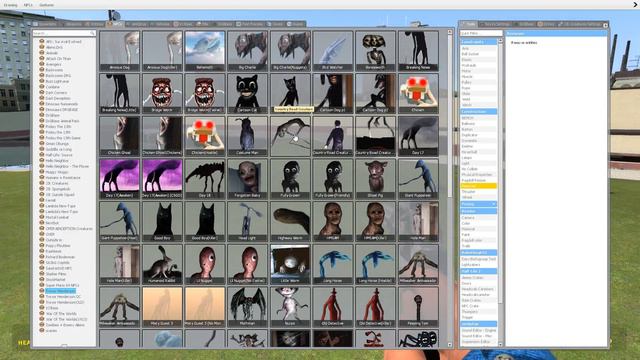Select the Balloons tool
Image resolution: width=640 pixels, height=360 pixels.
(x=478, y=123)
